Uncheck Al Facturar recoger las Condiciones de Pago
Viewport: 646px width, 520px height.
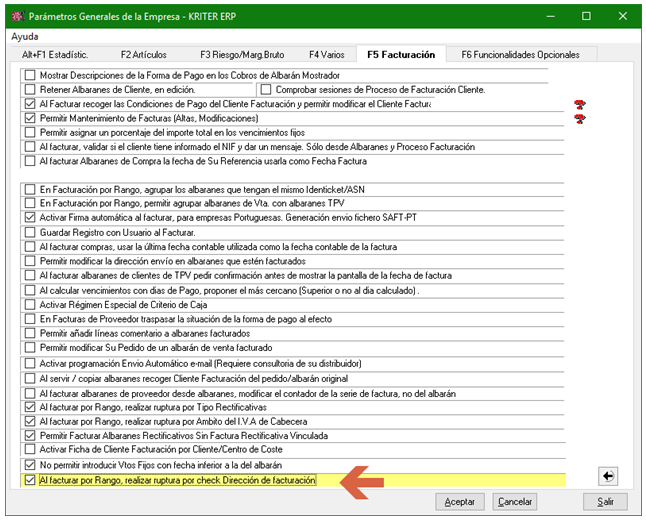click(x=30, y=104)
